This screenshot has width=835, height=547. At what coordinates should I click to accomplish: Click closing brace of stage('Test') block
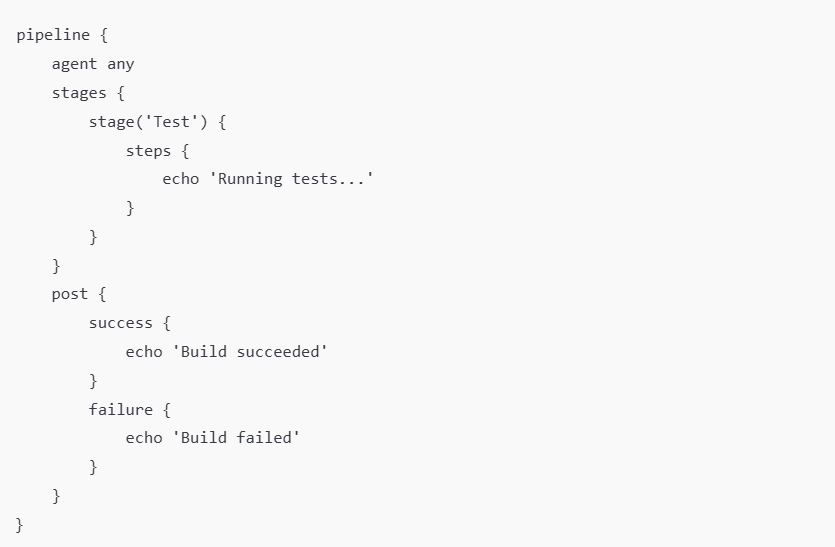tap(94, 236)
